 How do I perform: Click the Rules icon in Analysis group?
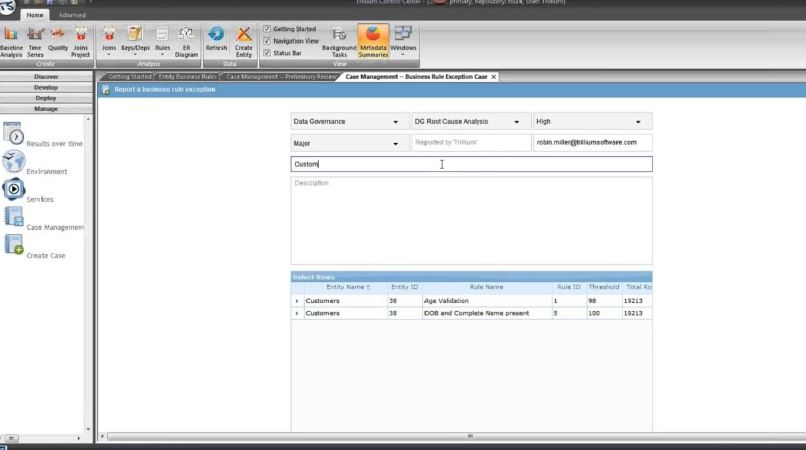162,39
